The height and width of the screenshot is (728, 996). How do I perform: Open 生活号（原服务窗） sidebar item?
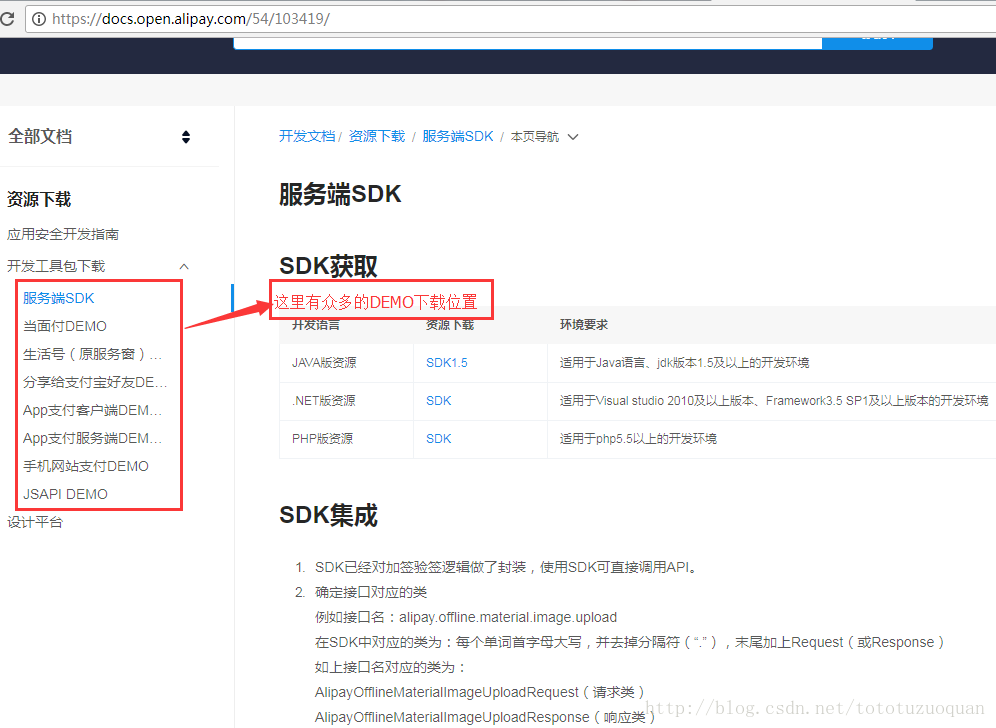click(x=93, y=354)
